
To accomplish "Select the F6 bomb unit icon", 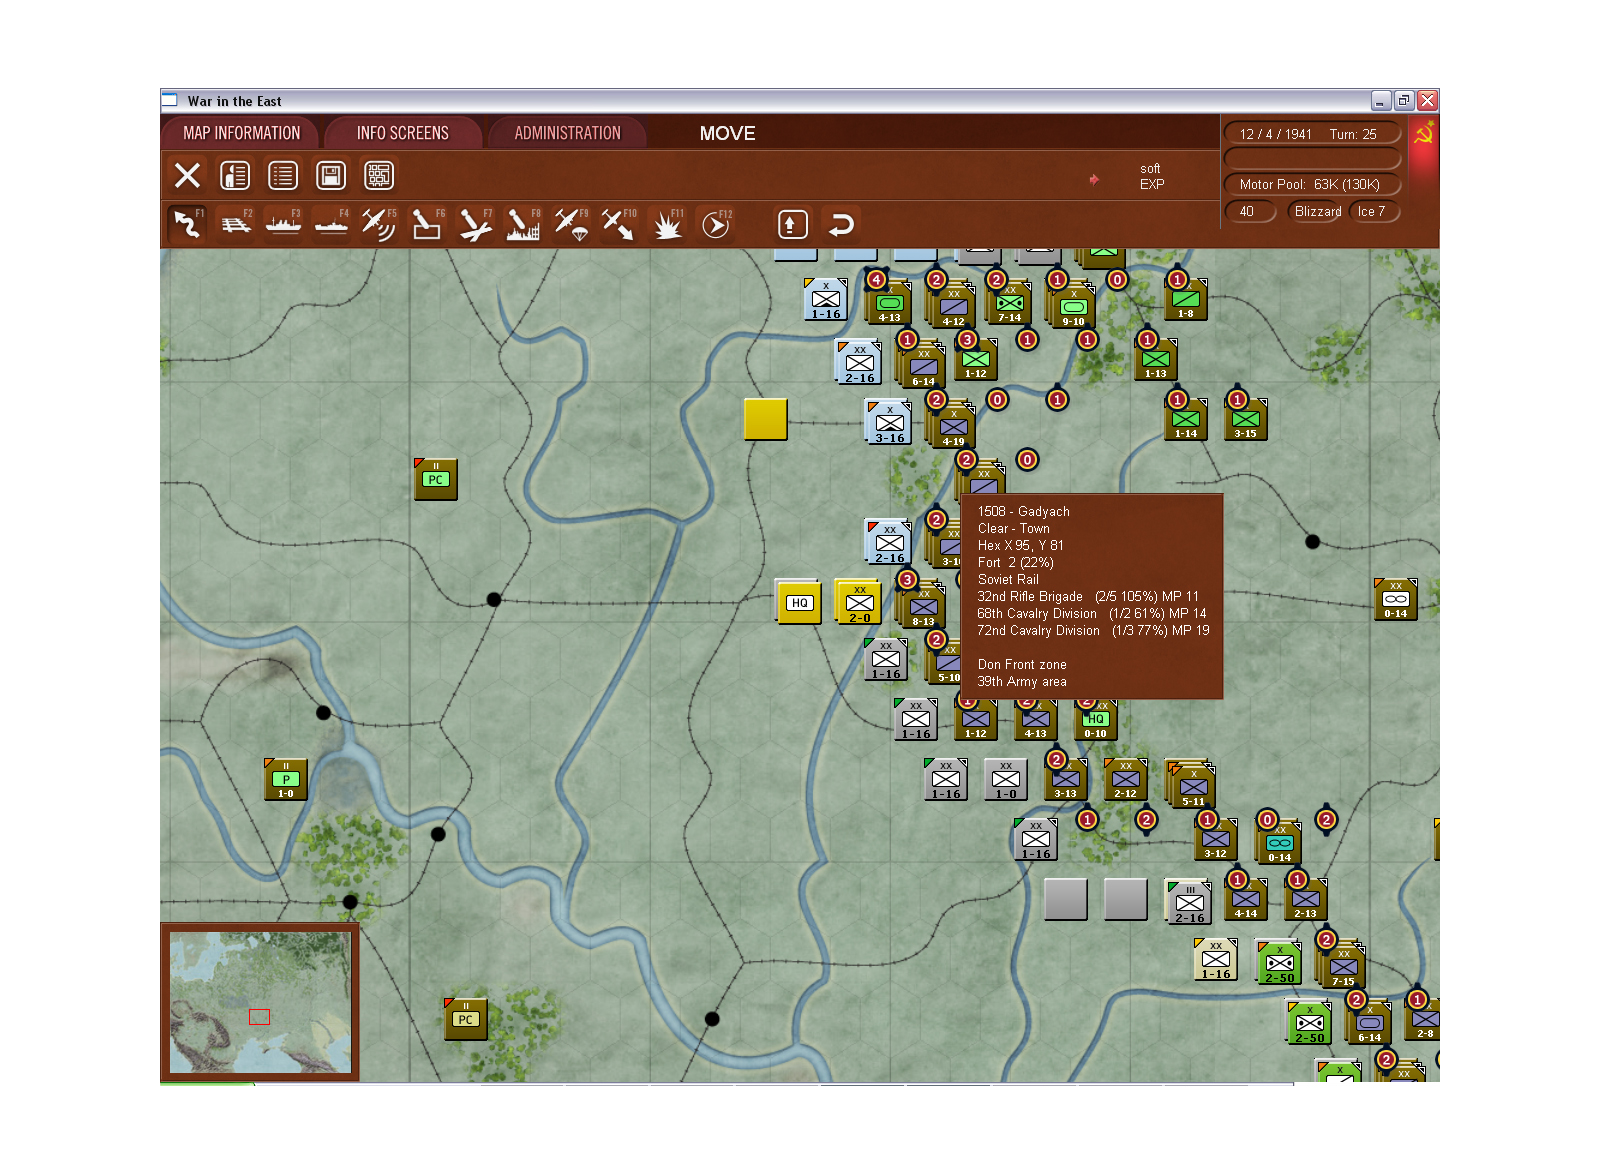I will [427, 224].
